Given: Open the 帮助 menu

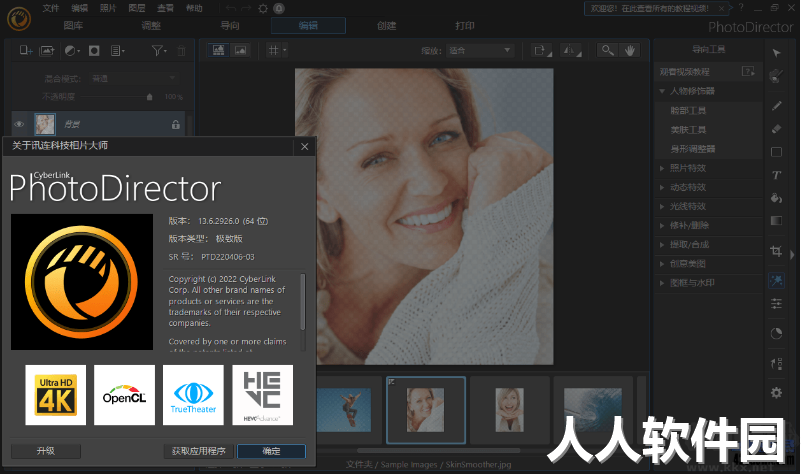Looking at the screenshot, I should [x=194, y=8].
